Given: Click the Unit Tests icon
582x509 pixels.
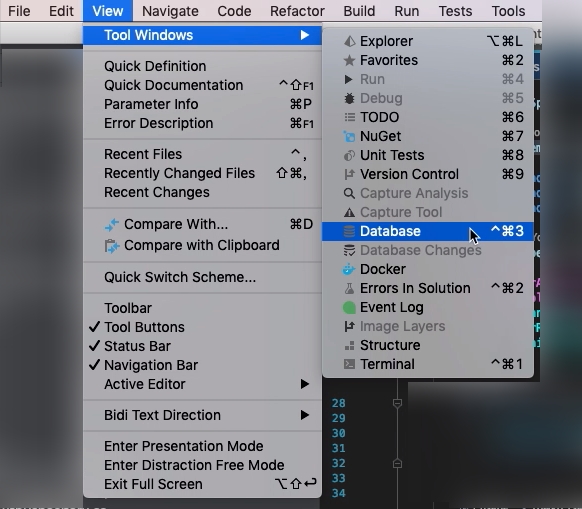Looking at the screenshot, I should pyautogui.click(x=349, y=155).
